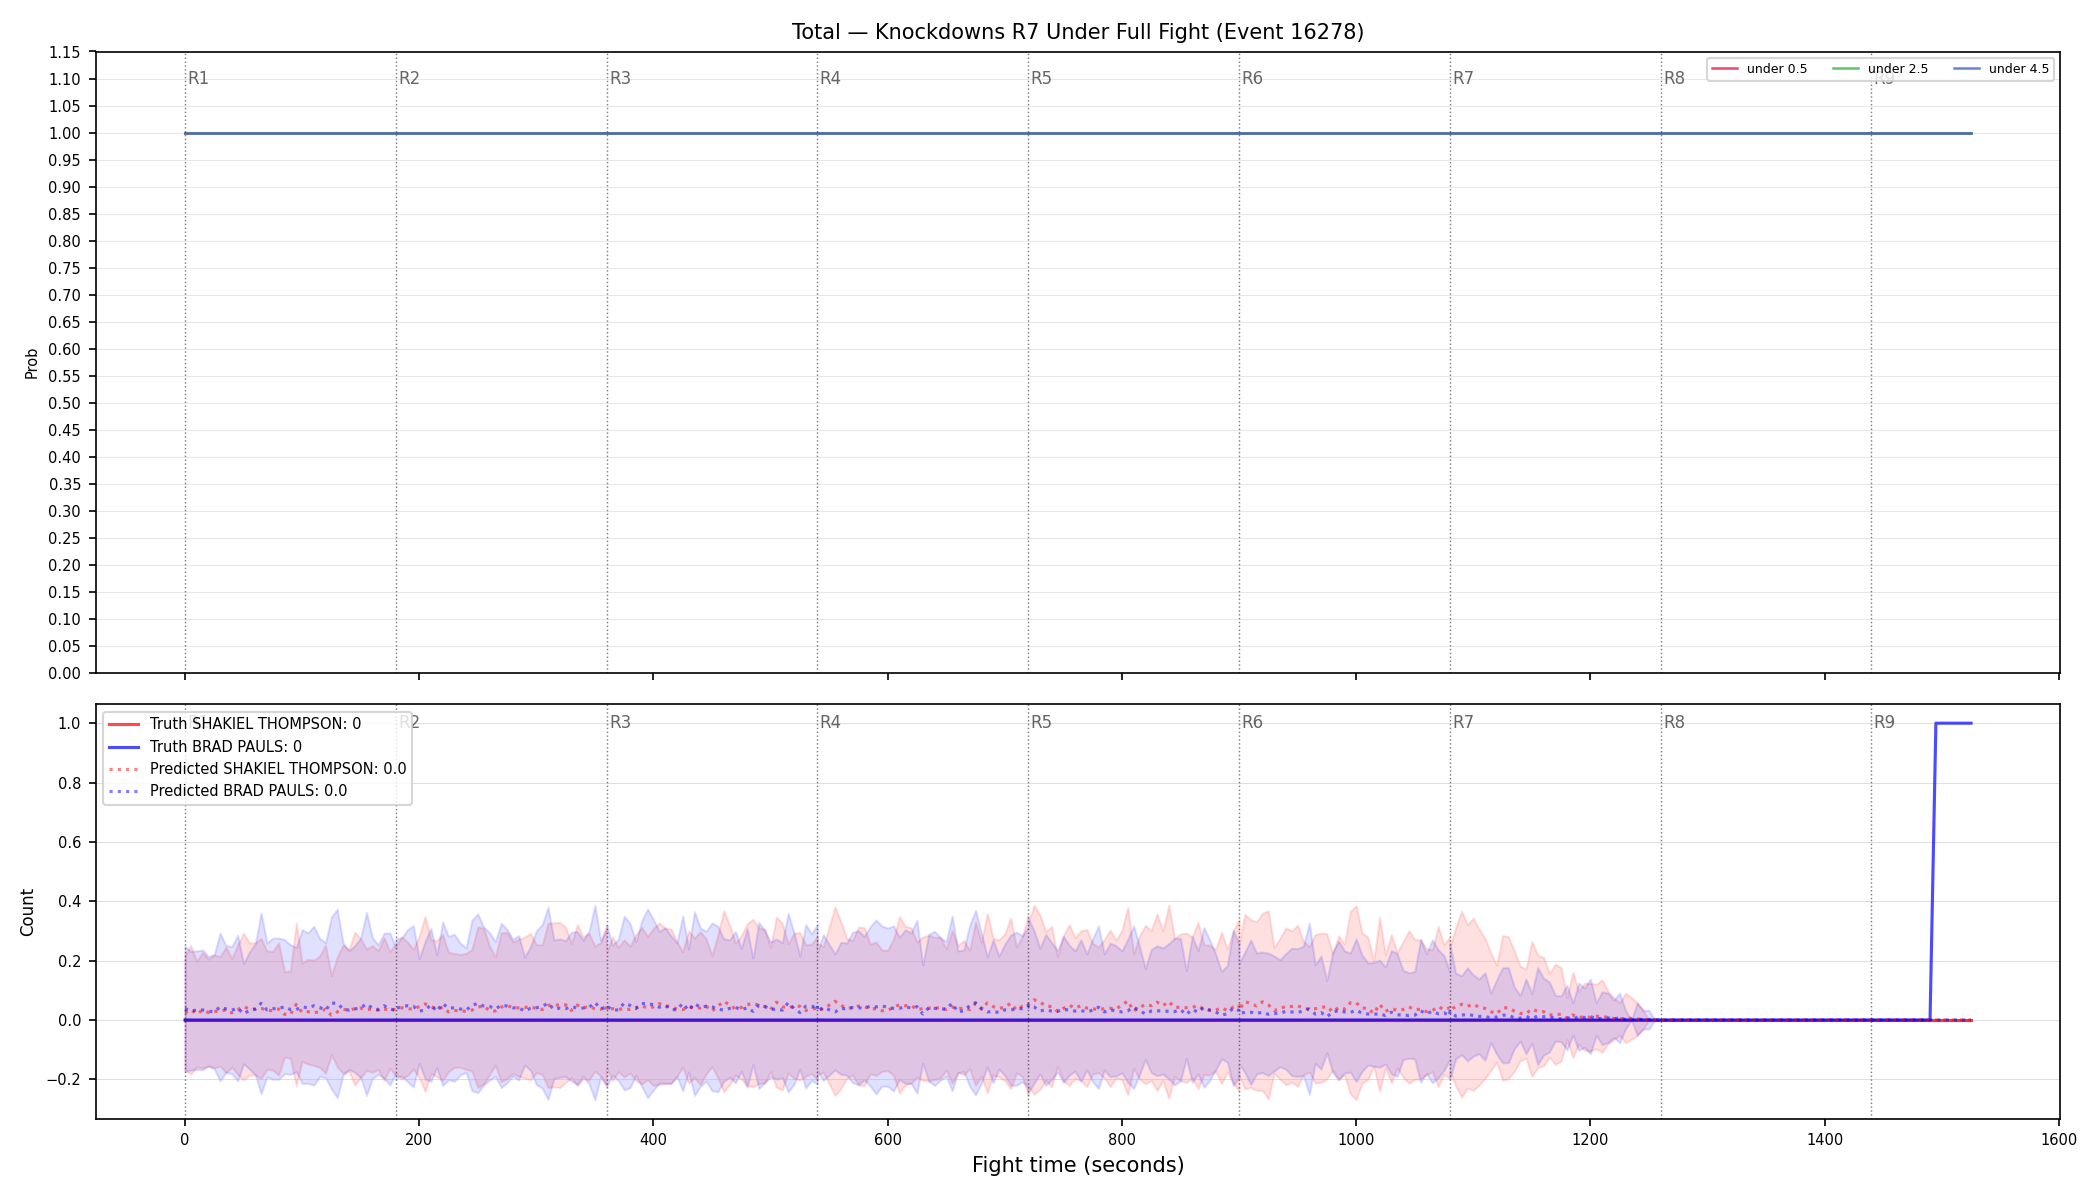Click the 0.6 tick on the Count axis
The image size is (2100, 1200).
[x=70, y=842]
